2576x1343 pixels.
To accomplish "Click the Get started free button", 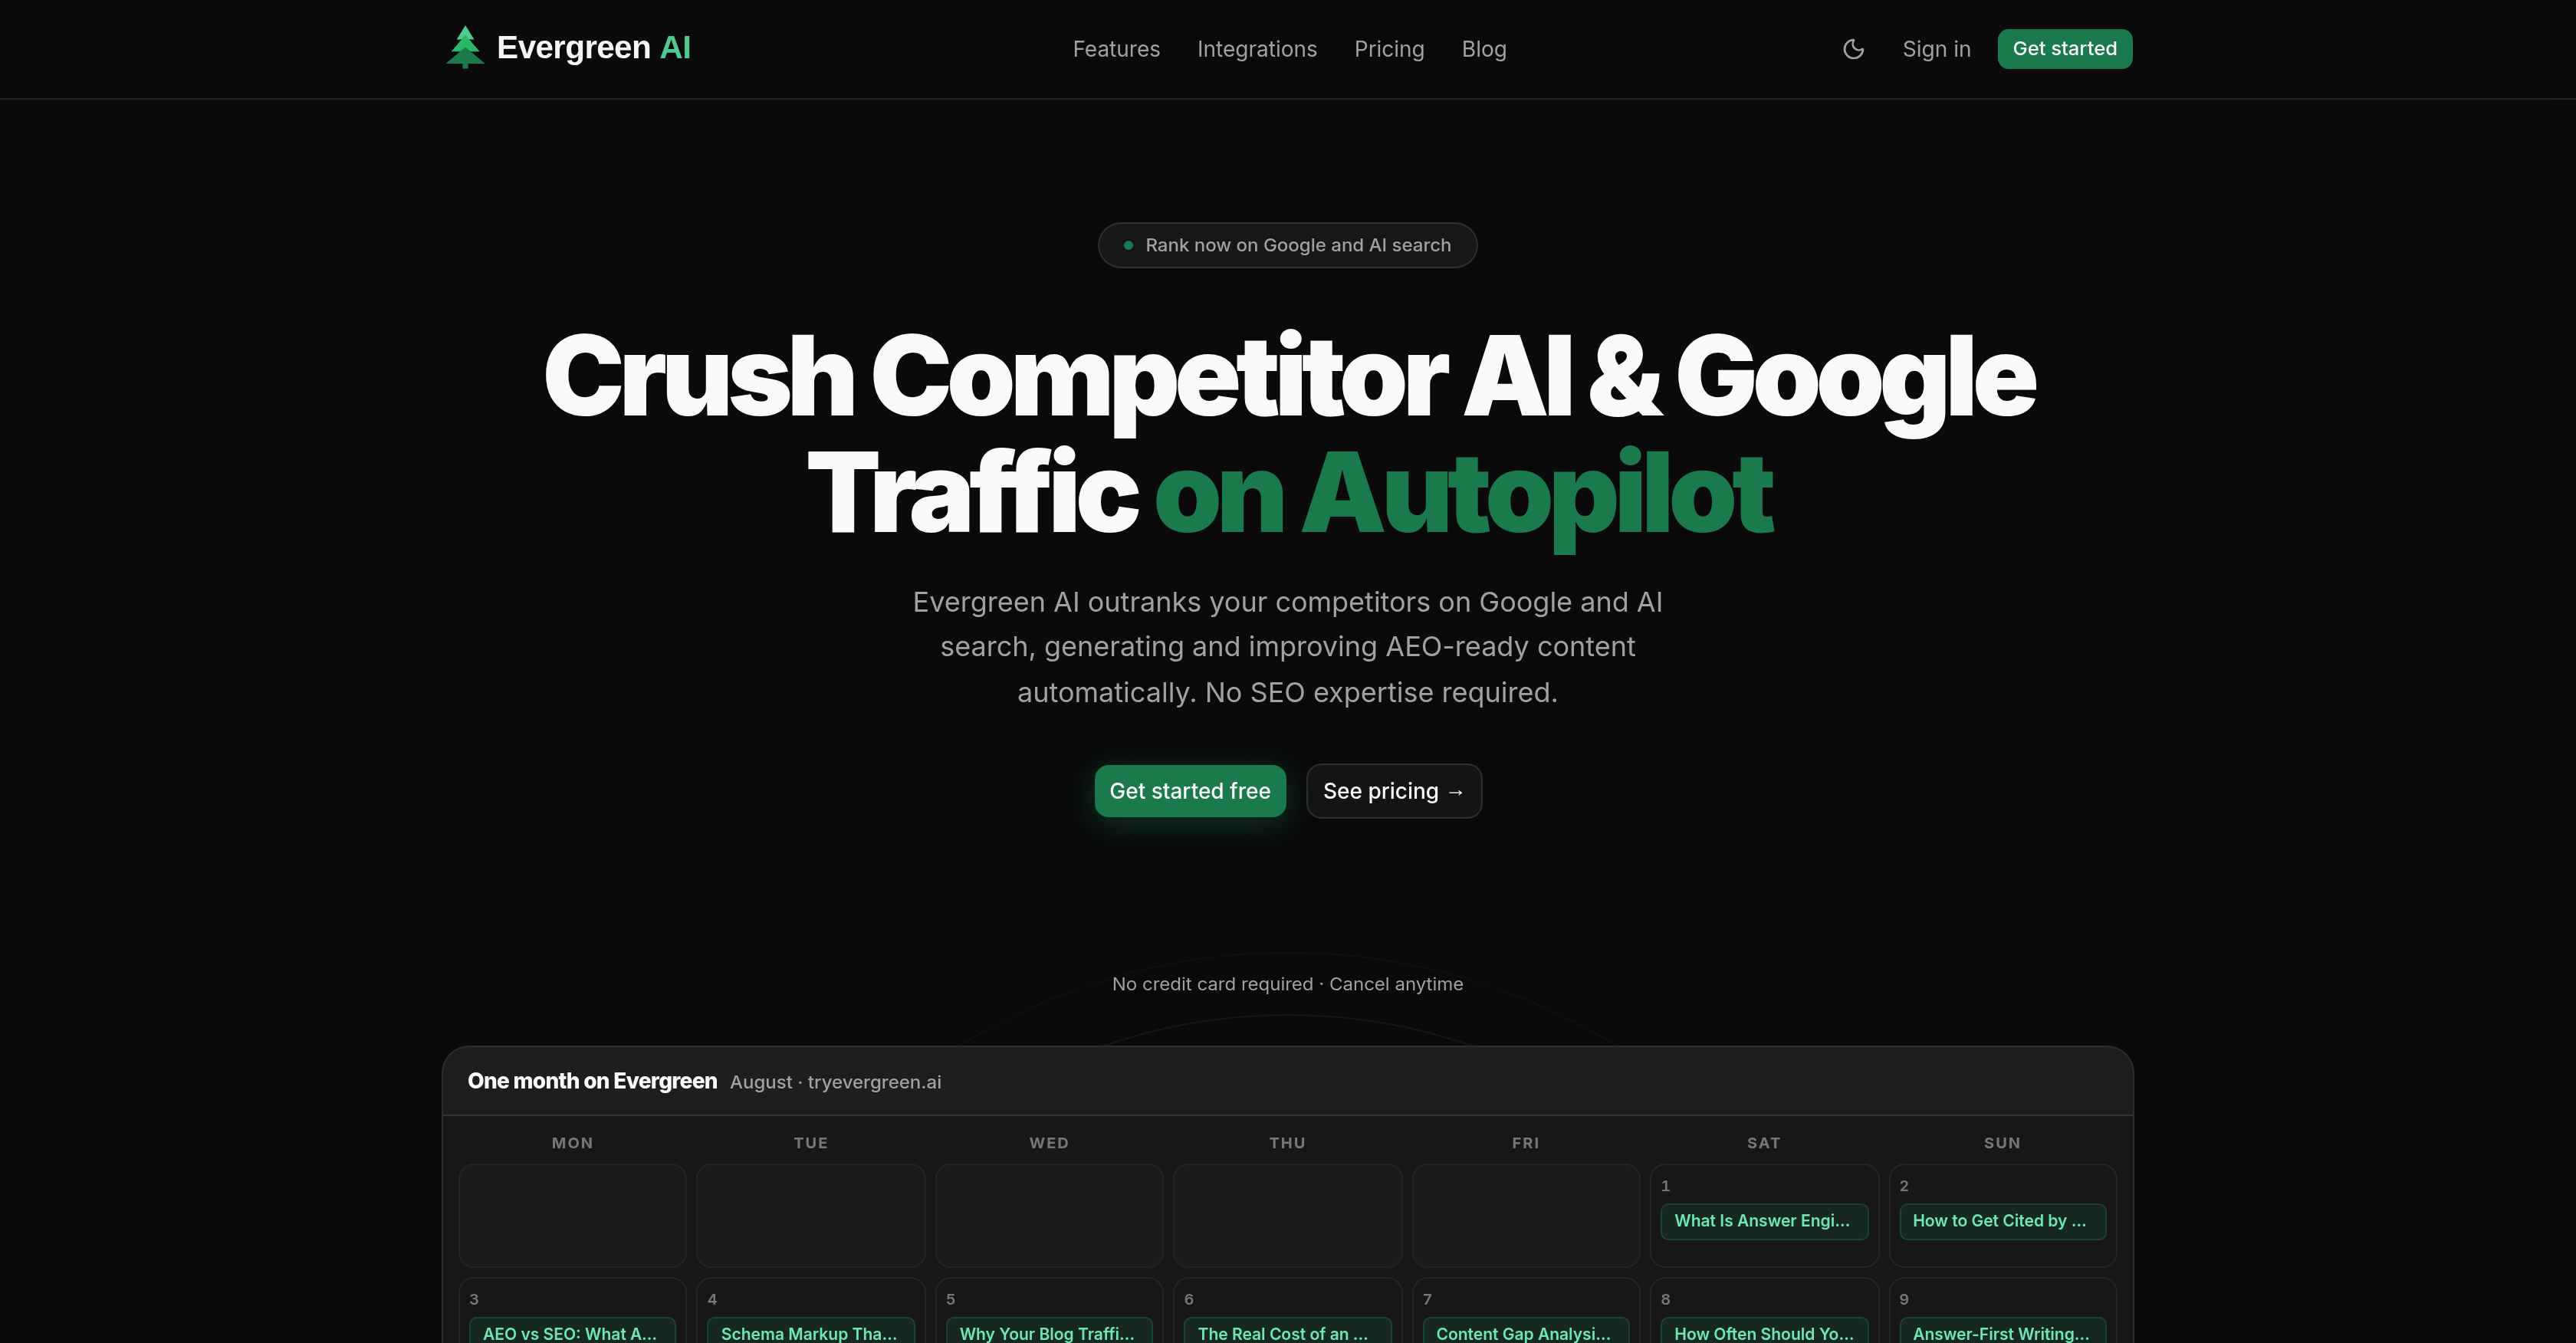I will (x=1190, y=791).
